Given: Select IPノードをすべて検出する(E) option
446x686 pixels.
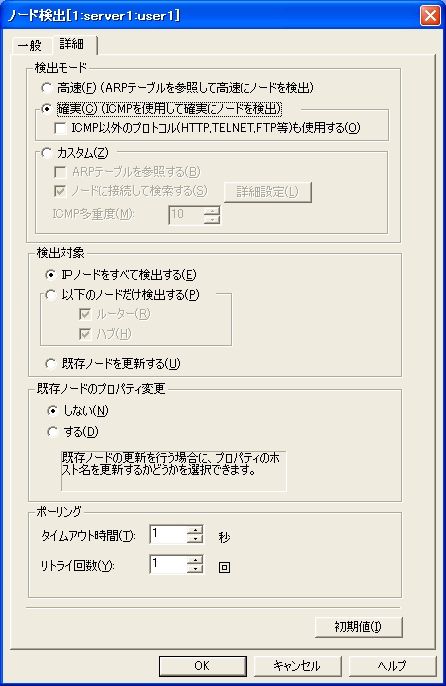Looking at the screenshot, I should (51, 275).
